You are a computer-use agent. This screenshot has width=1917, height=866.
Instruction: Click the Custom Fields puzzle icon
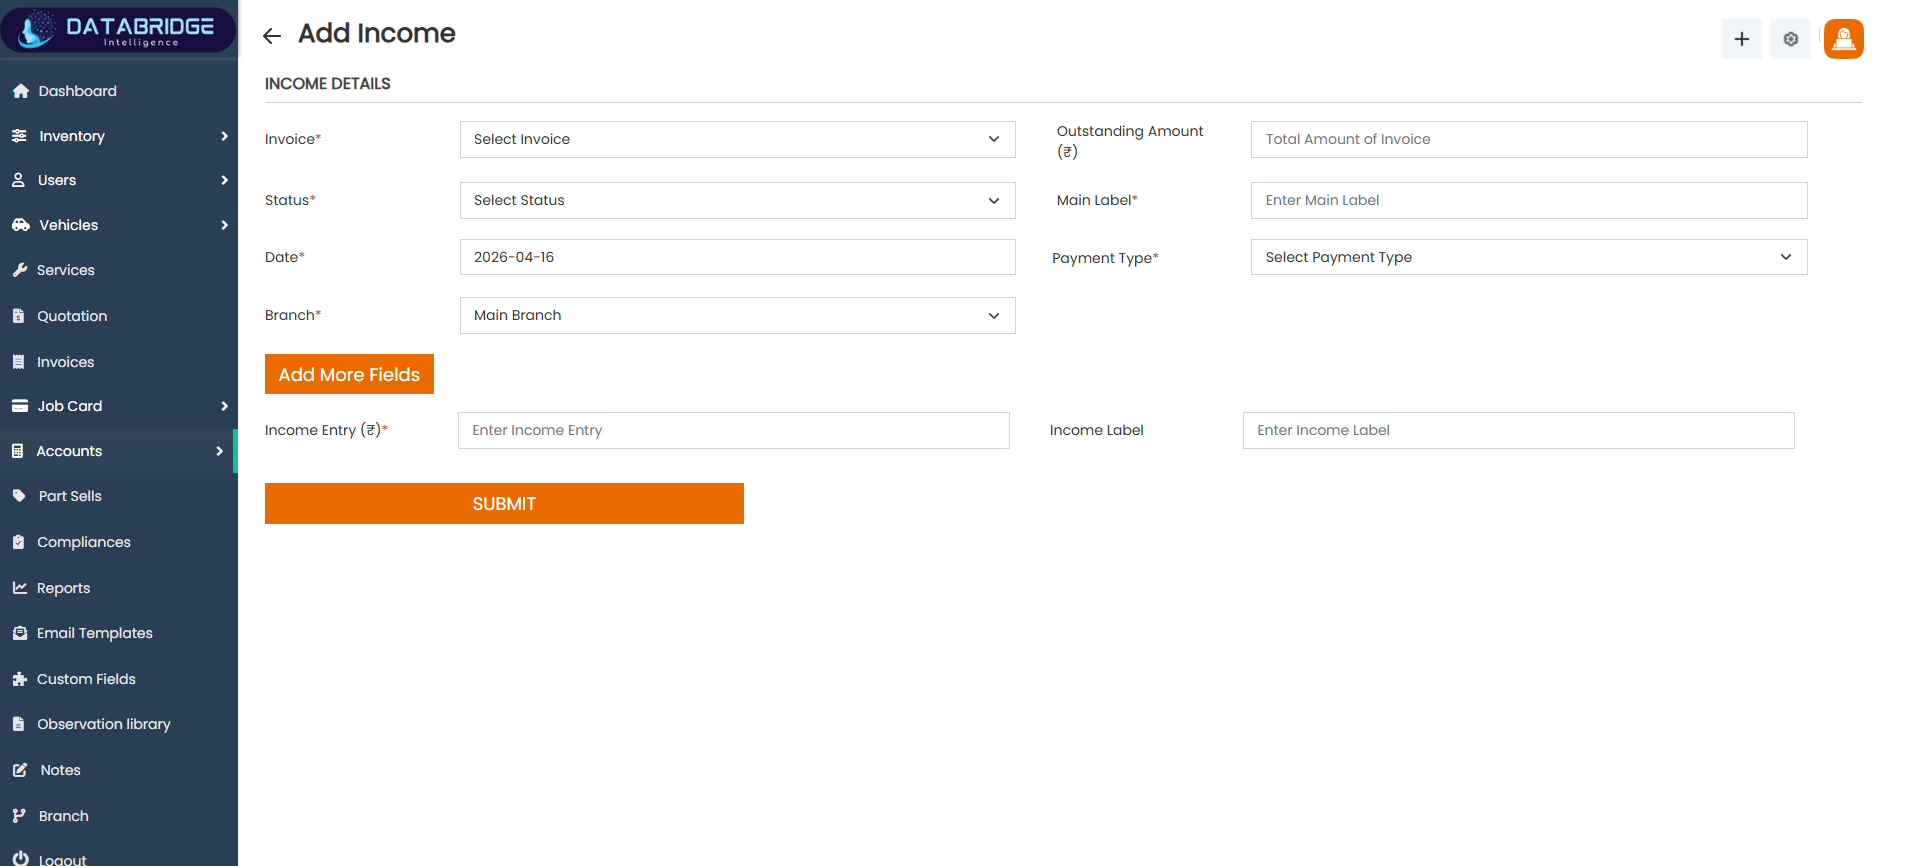click(19, 679)
